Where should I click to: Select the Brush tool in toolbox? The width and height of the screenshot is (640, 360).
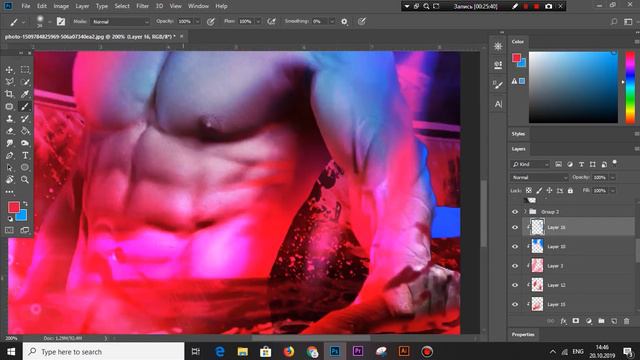tap(25, 107)
